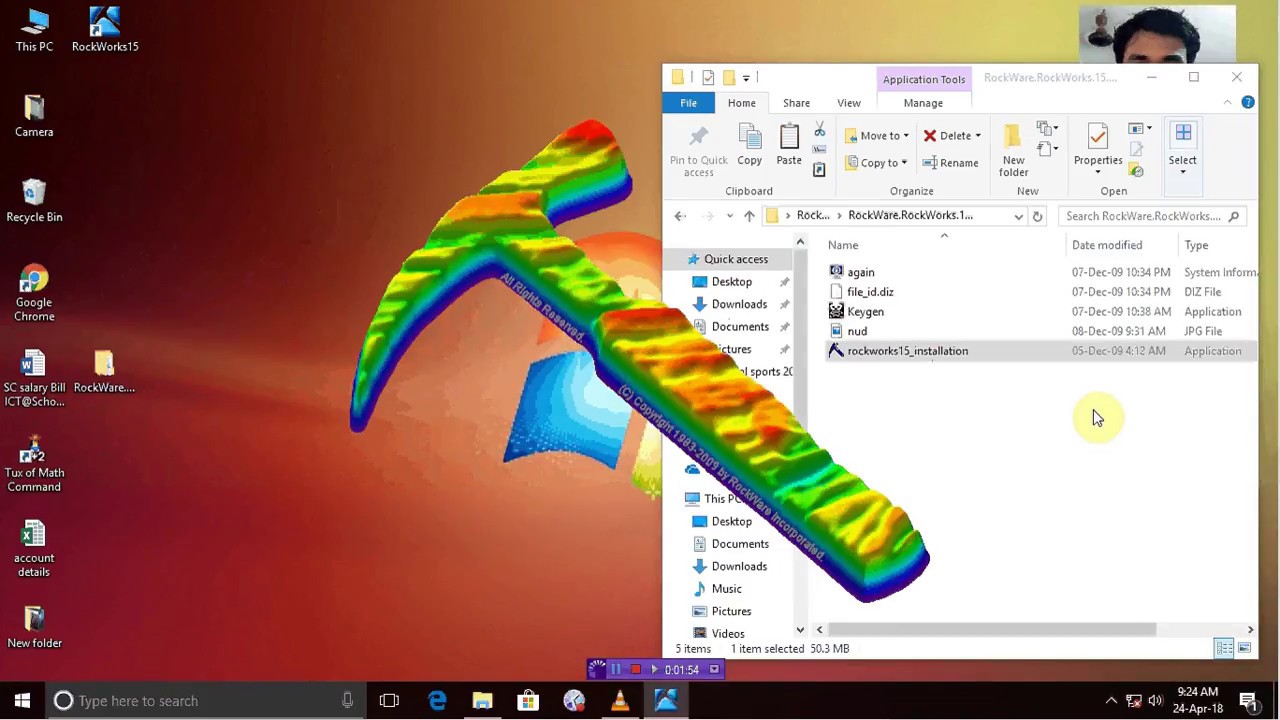1280x720 pixels.
Task: Collapse the ribbon with the chevron
Action: click(x=1227, y=102)
